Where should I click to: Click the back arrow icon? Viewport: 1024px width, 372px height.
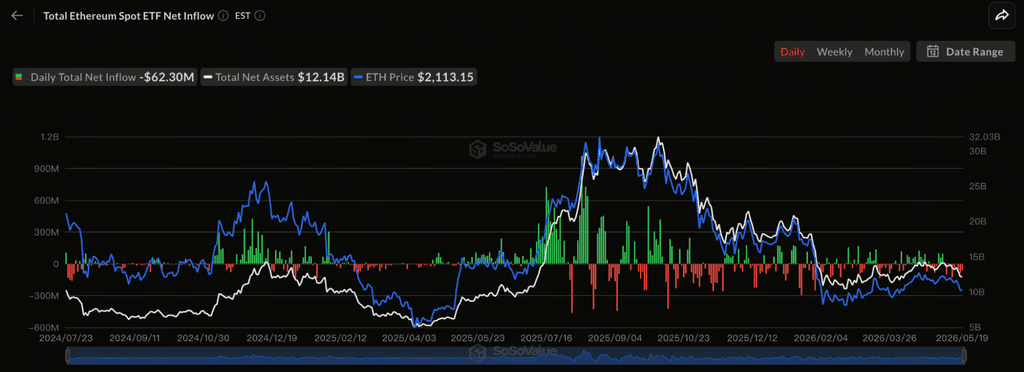click(17, 16)
